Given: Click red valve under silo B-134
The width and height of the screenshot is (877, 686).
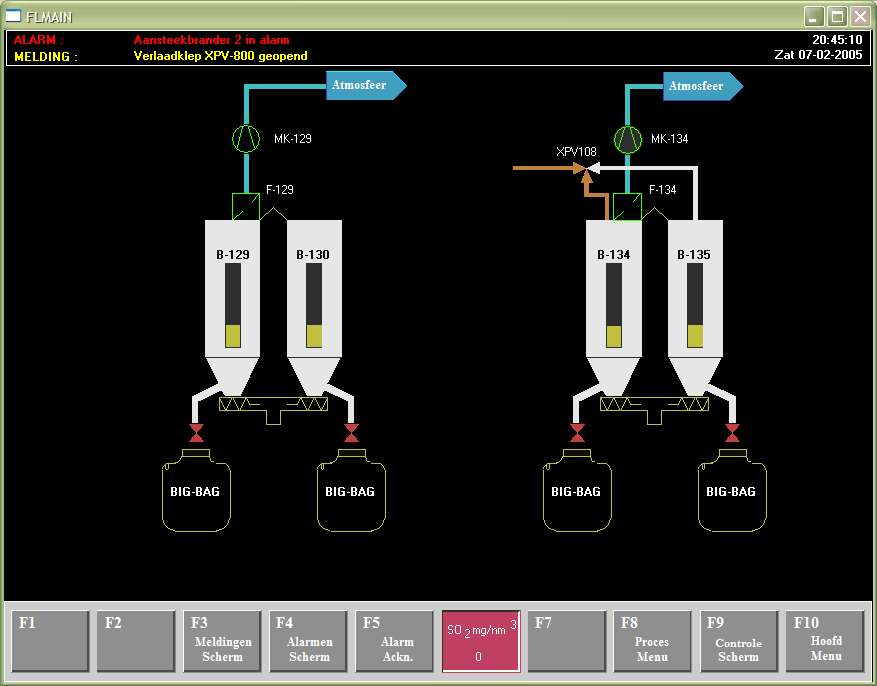Looking at the screenshot, I should (577, 433).
